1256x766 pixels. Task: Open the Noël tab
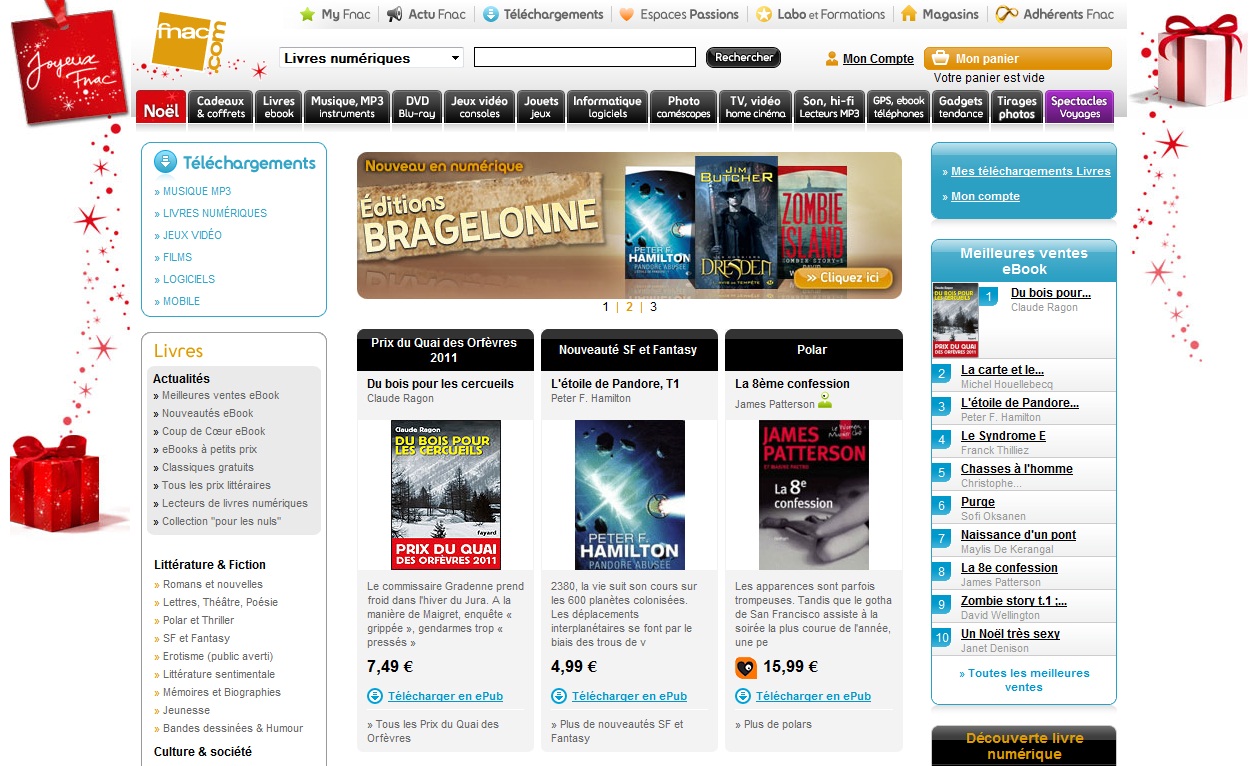tap(161, 108)
